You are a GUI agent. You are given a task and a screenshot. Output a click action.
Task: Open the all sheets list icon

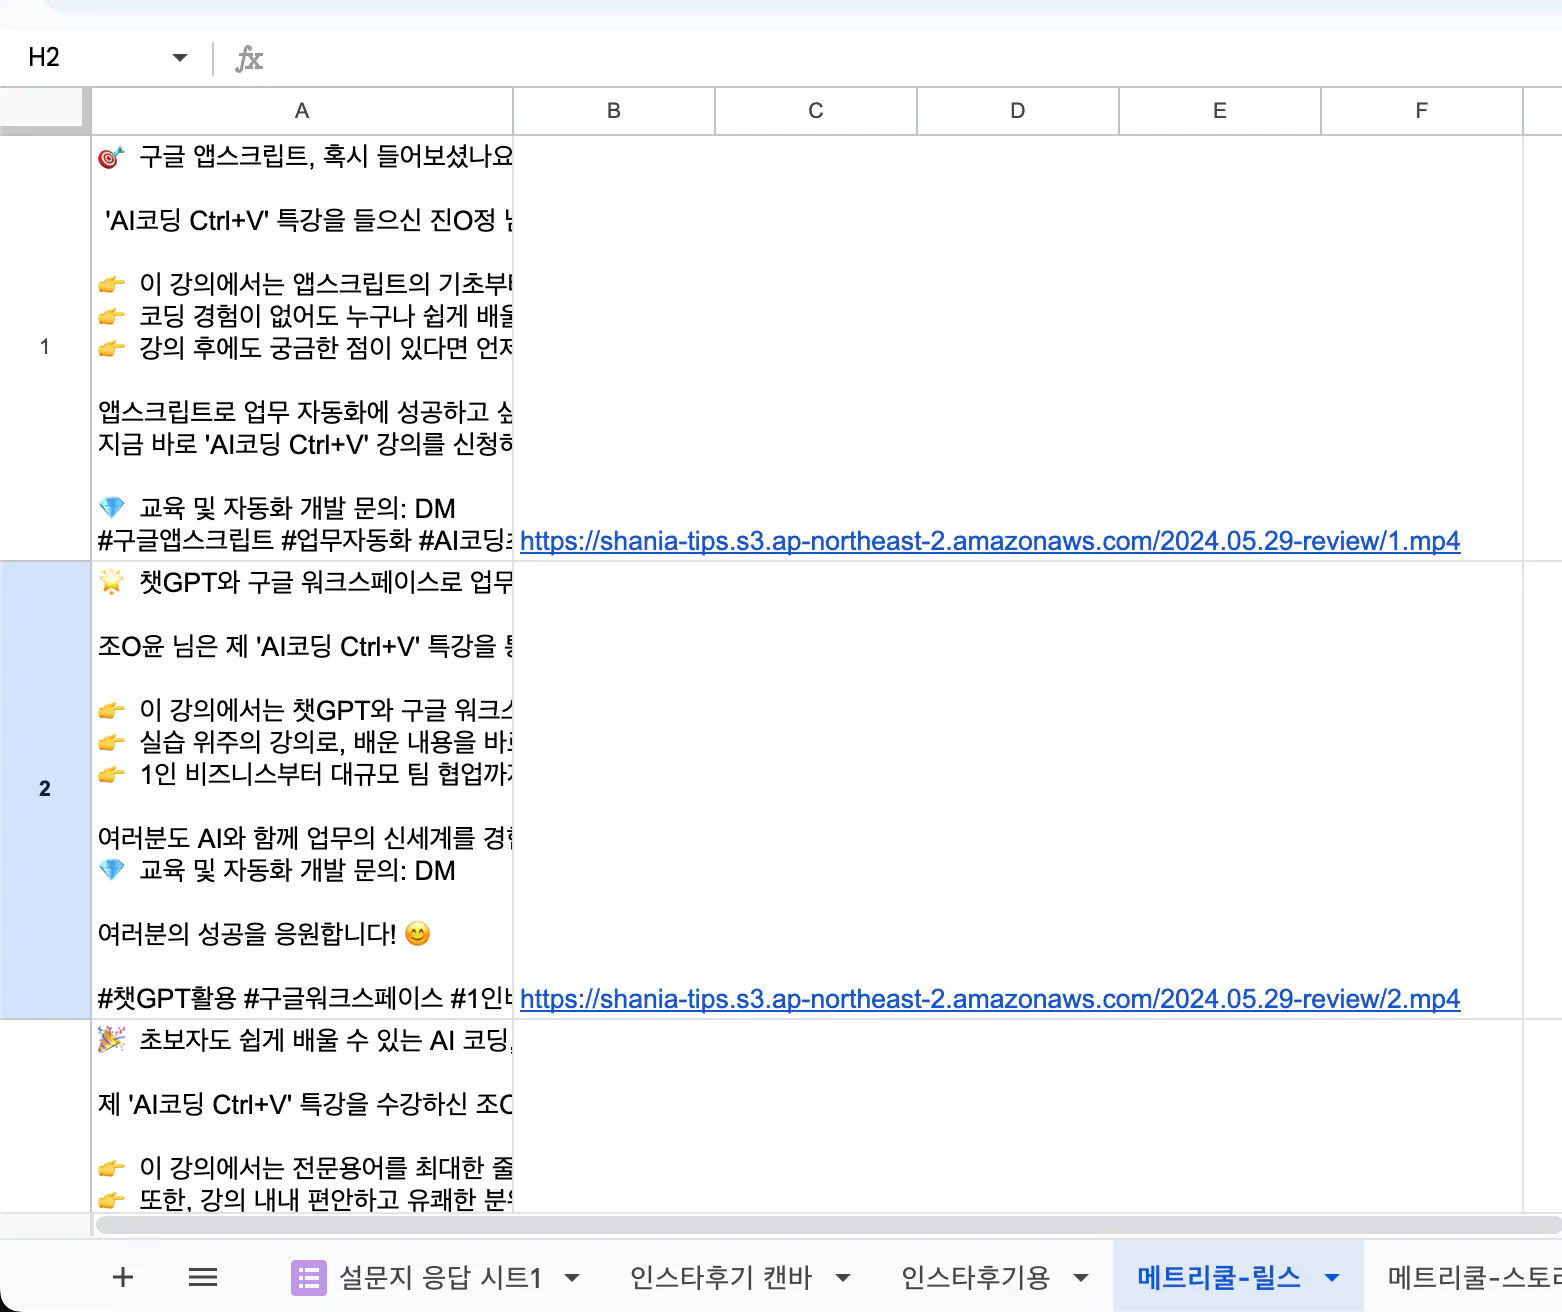(203, 1277)
